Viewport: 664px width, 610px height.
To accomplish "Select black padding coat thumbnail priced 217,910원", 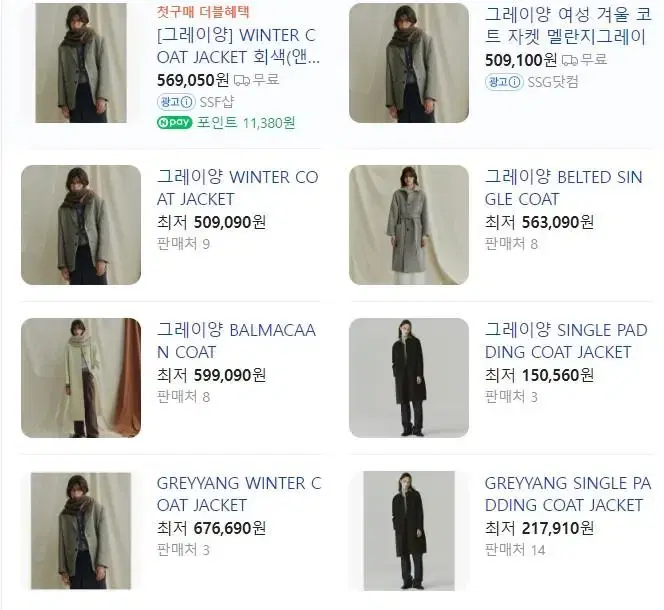I will click(x=409, y=531).
